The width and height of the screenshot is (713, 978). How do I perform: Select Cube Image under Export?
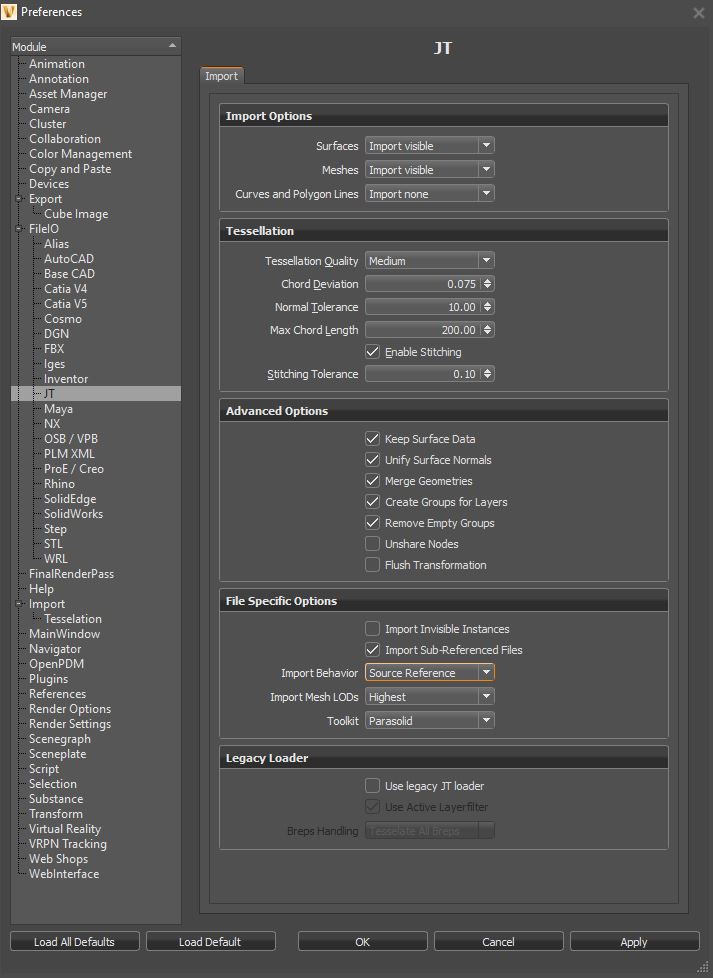76,214
